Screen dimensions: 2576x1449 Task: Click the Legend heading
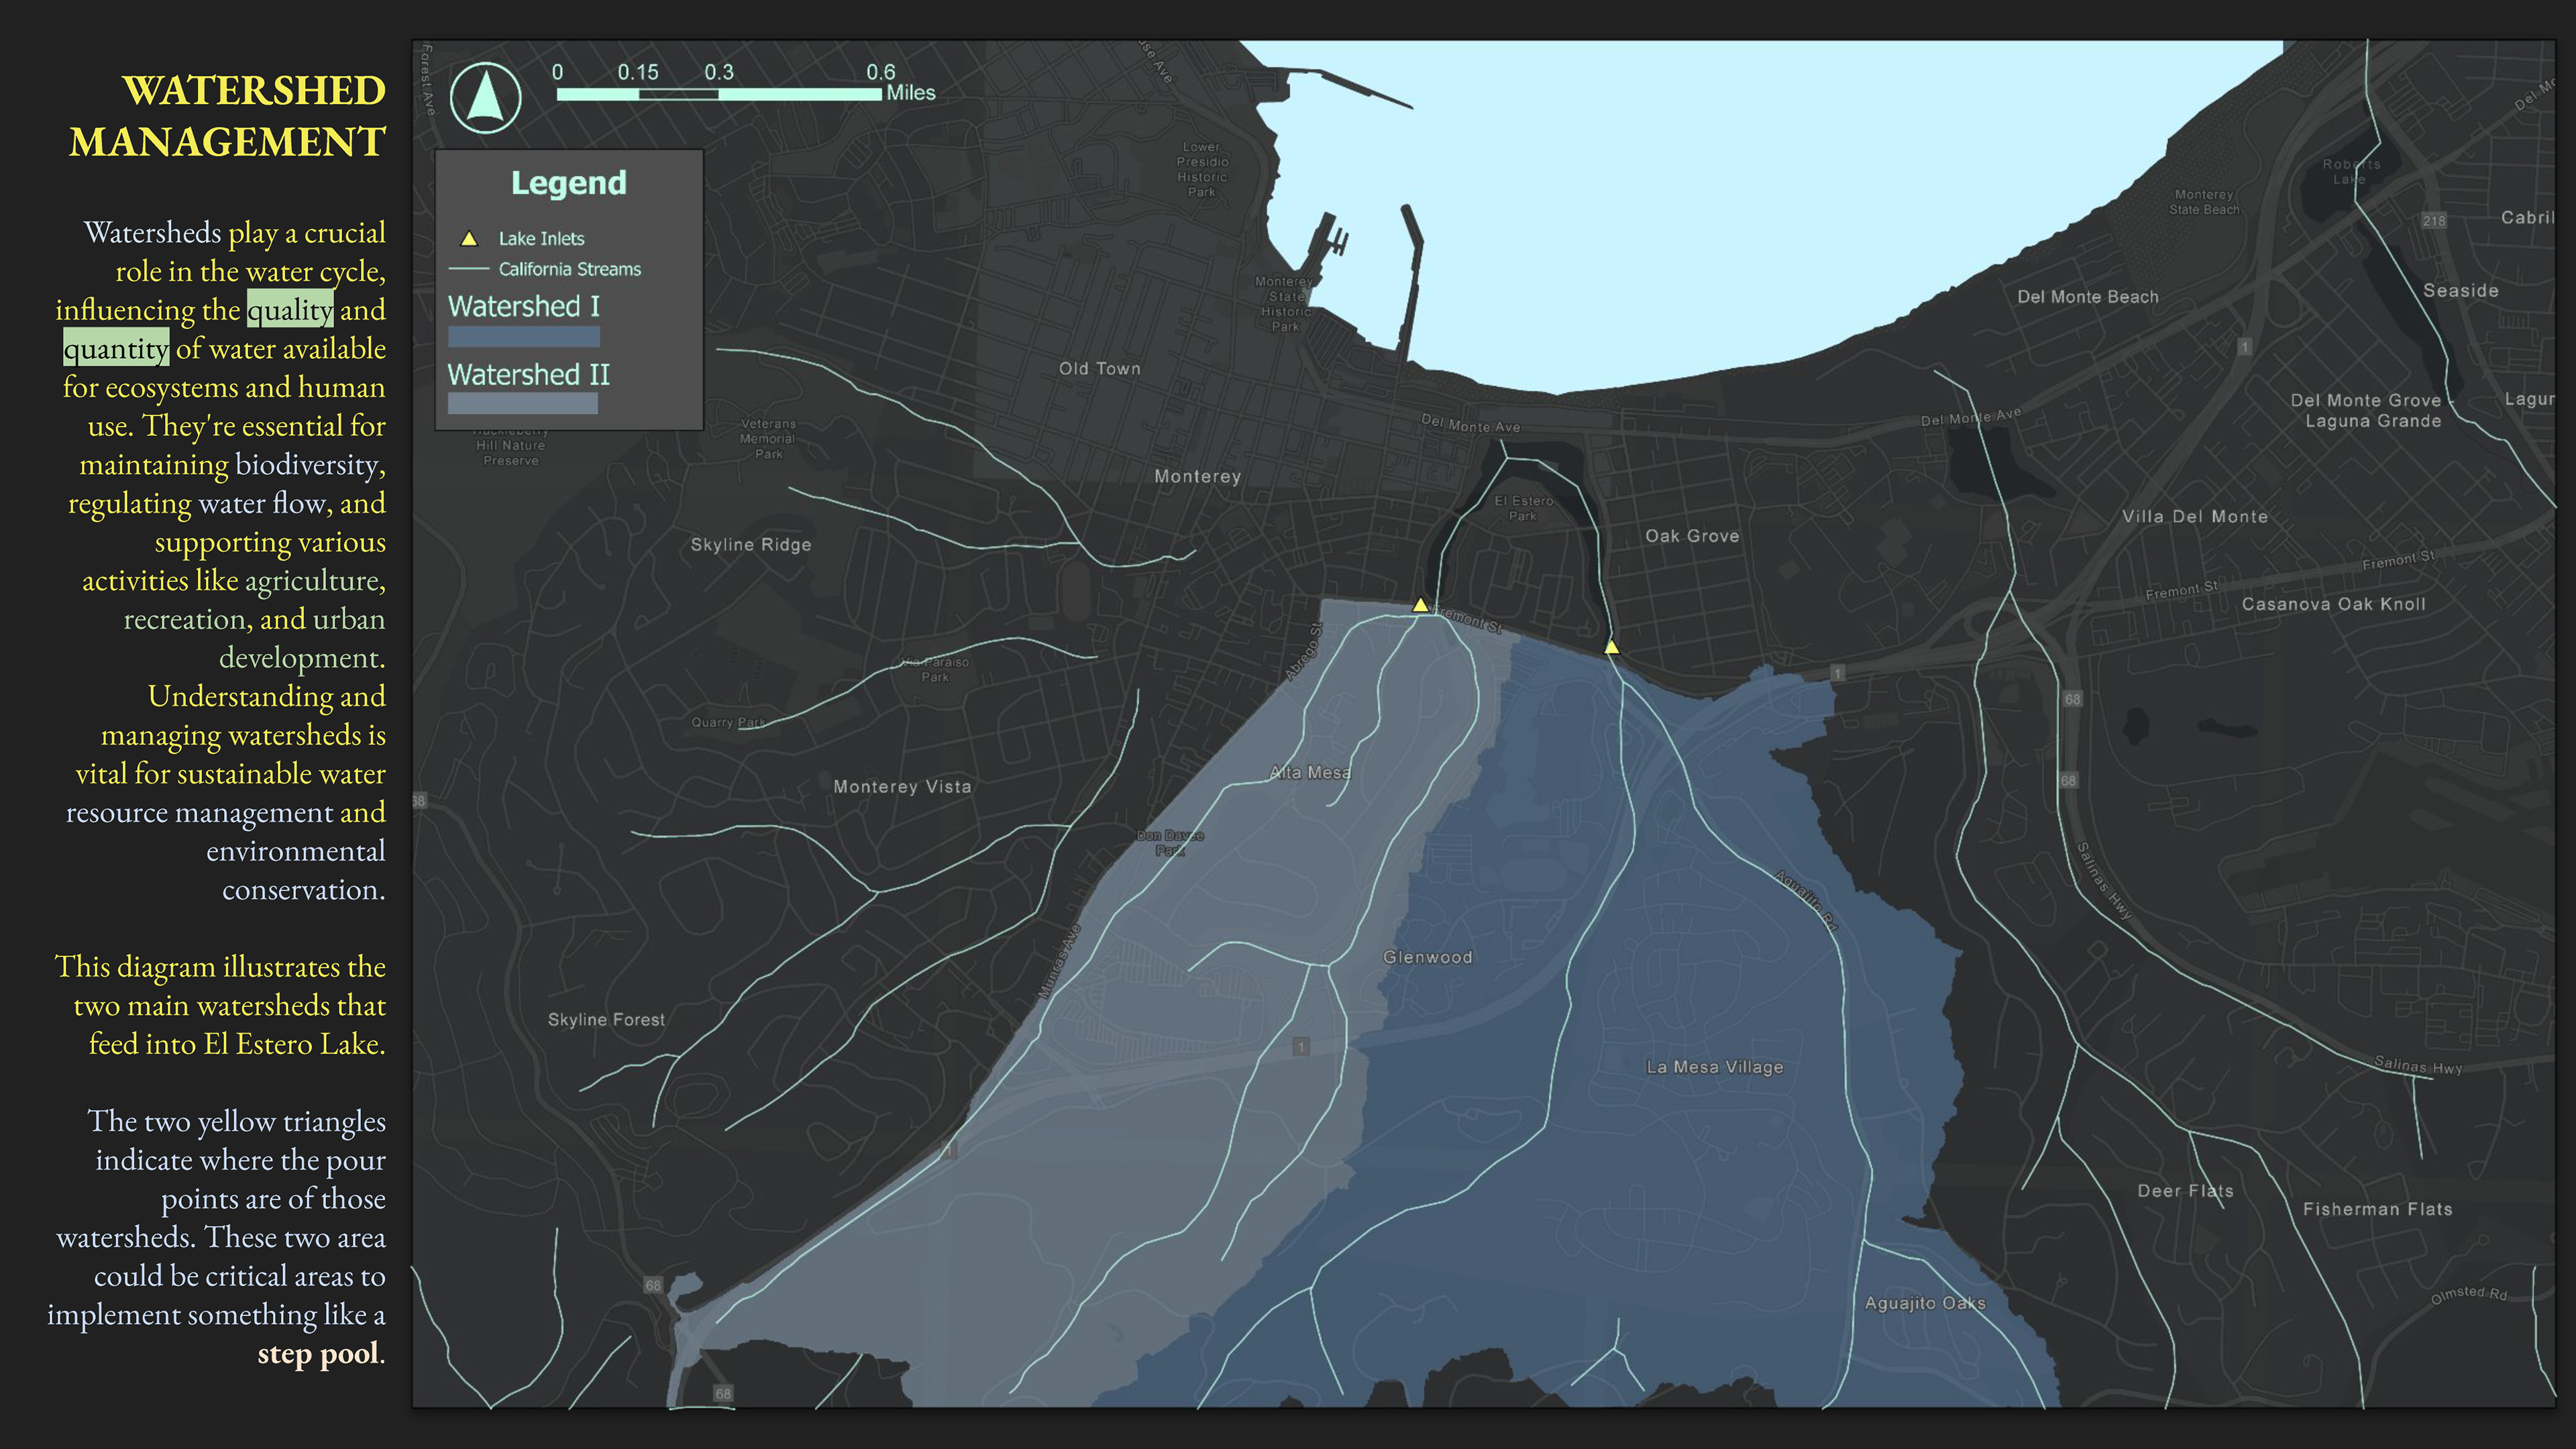568,183
